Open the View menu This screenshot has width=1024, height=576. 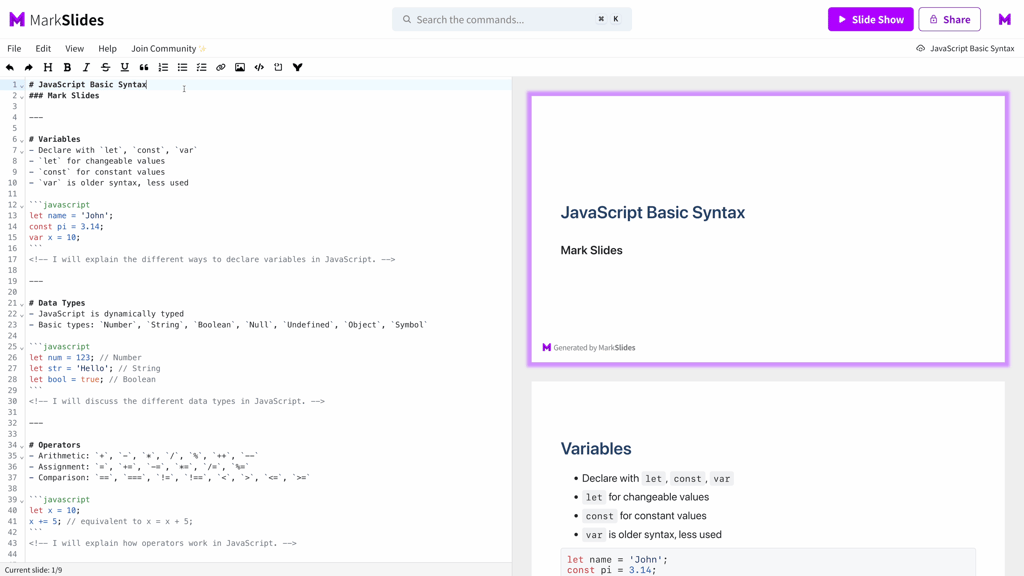[x=74, y=48]
